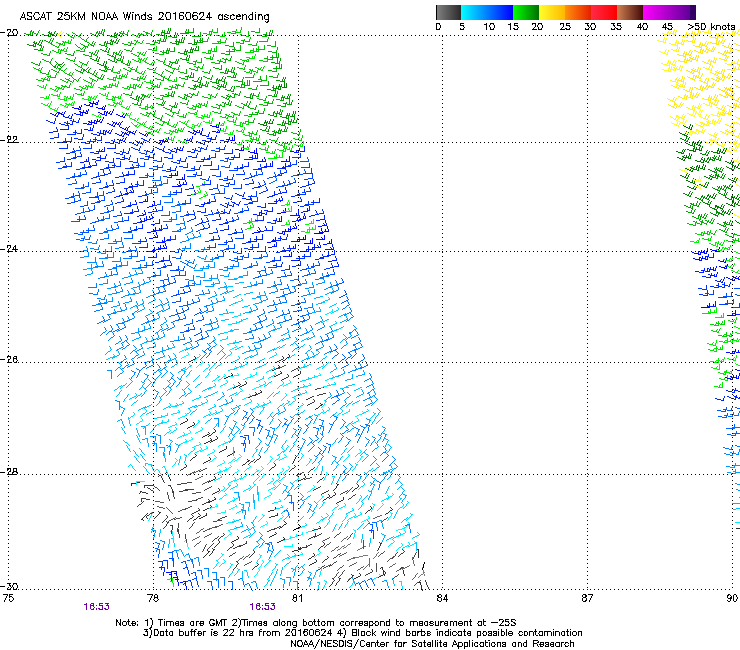Click the yellow 20–25 knots legend swatch

552,12
